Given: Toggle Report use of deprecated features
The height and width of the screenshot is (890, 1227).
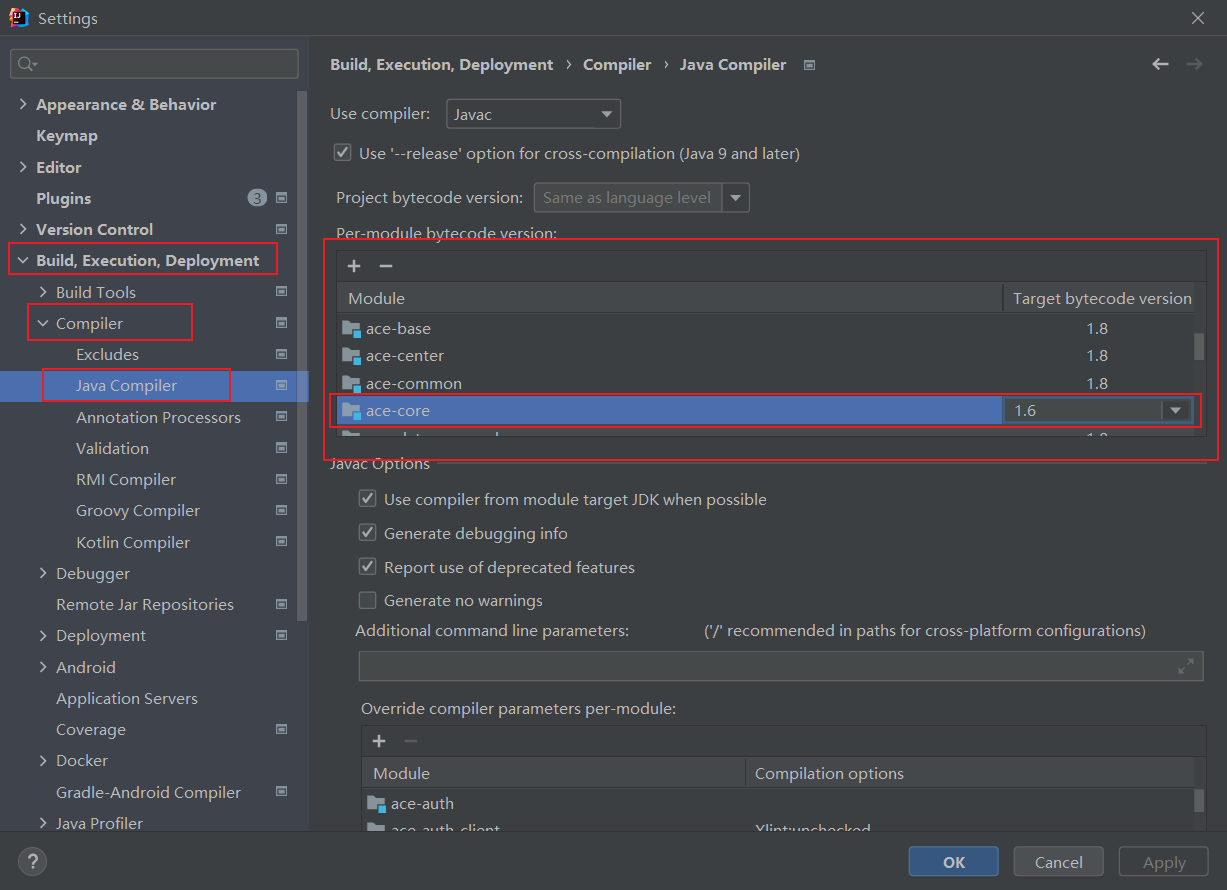Looking at the screenshot, I should tap(367, 567).
